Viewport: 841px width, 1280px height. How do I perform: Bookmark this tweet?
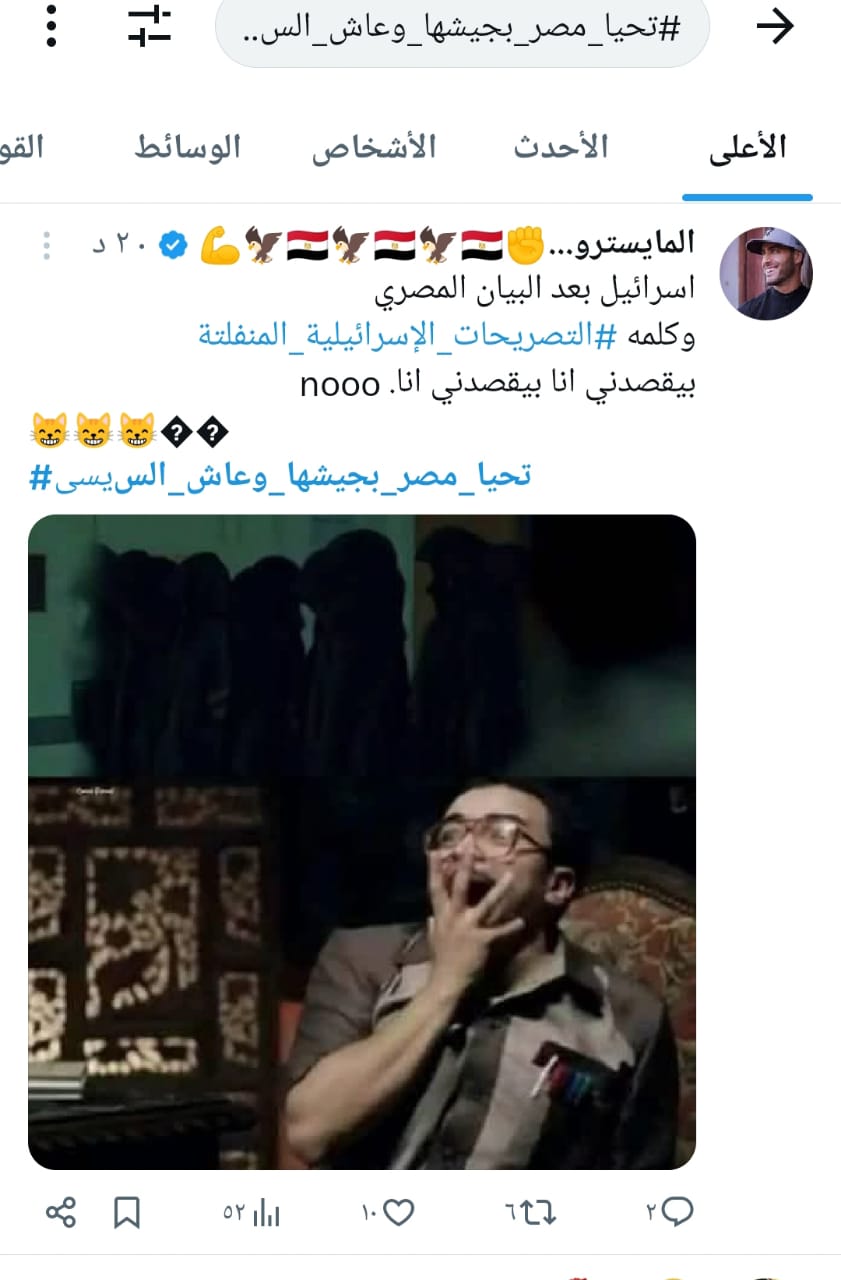click(x=127, y=1214)
